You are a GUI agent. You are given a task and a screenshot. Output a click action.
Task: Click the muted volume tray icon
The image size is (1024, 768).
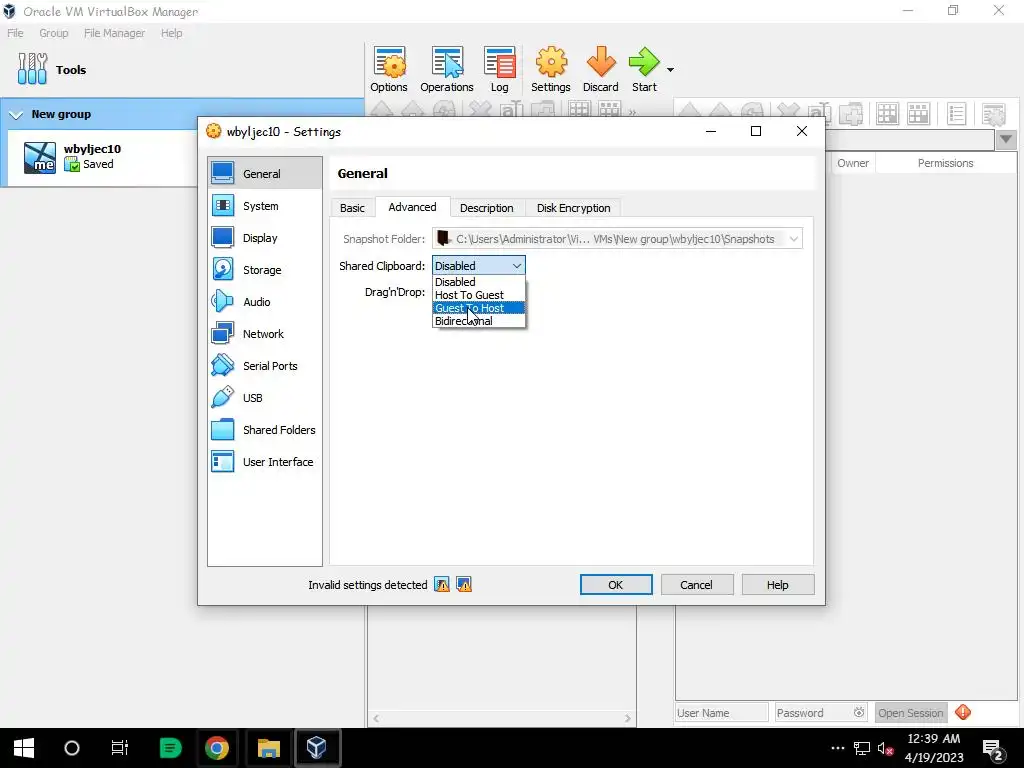click(886, 748)
